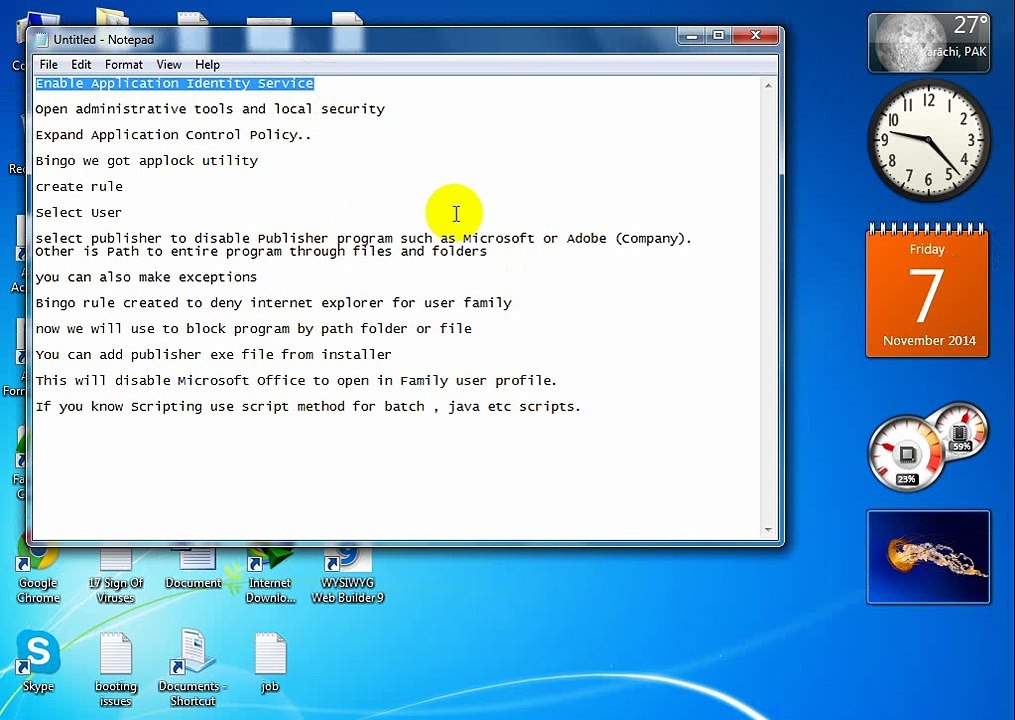This screenshot has width=1015, height=720.
Task: Select the Documents - Shortcut icon
Action: tap(192, 668)
